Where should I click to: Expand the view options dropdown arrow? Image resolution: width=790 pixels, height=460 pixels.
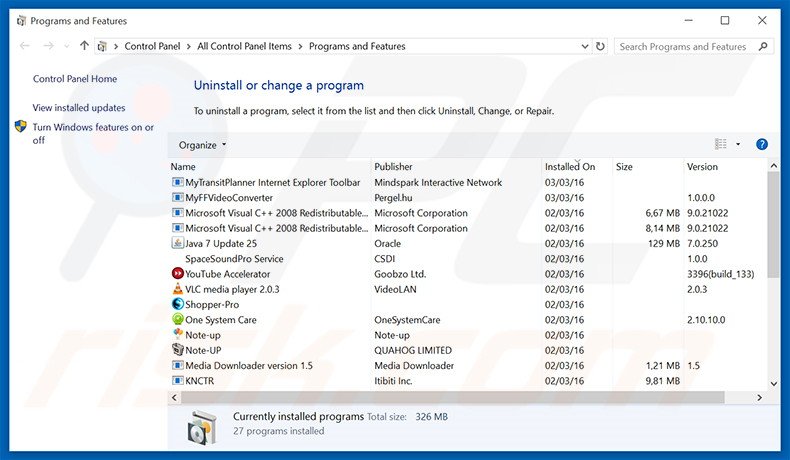click(738, 145)
